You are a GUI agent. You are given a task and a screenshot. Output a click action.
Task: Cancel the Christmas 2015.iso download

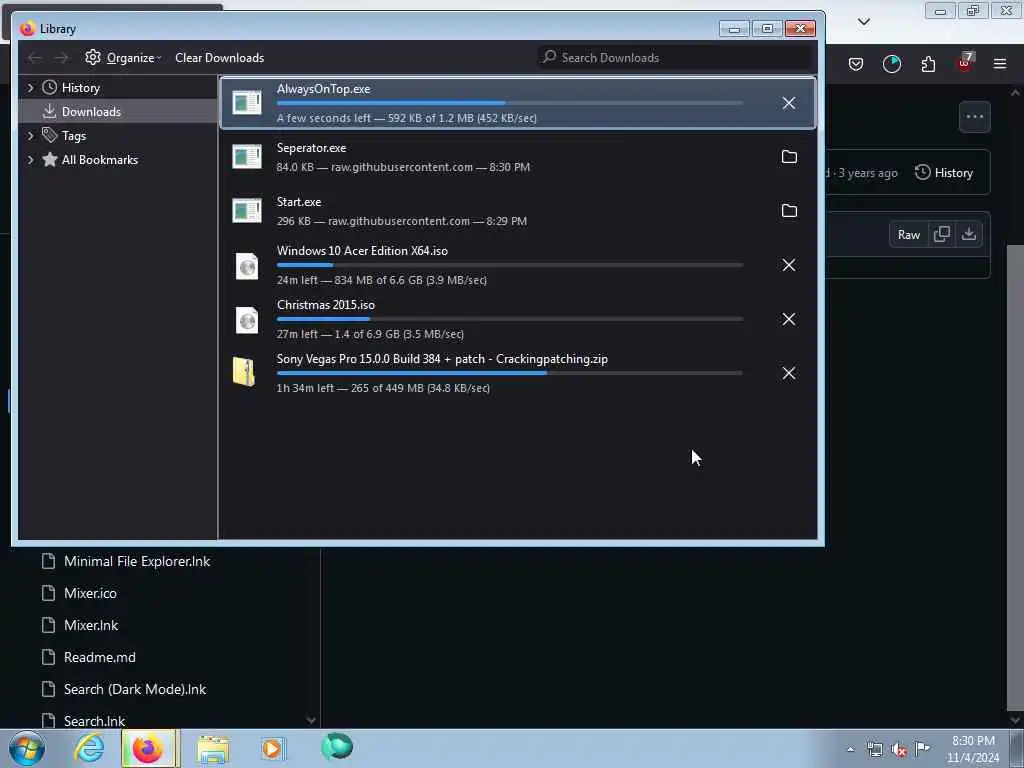click(x=788, y=319)
